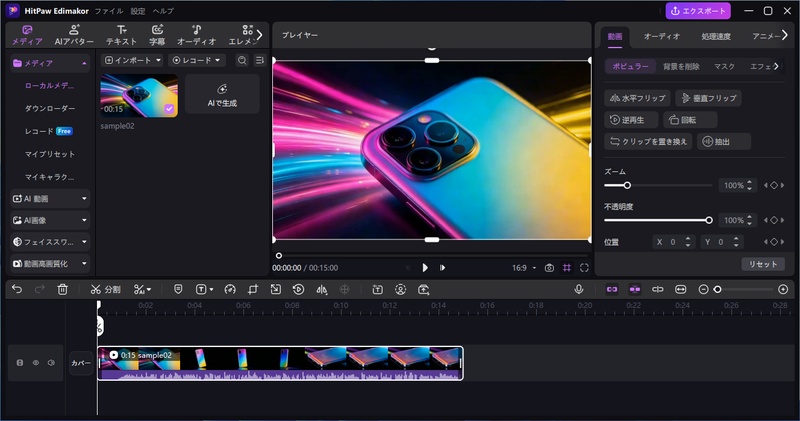Select the マスク sub-tab
The height and width of the screenshot is (421, 800).
[724, 66]
